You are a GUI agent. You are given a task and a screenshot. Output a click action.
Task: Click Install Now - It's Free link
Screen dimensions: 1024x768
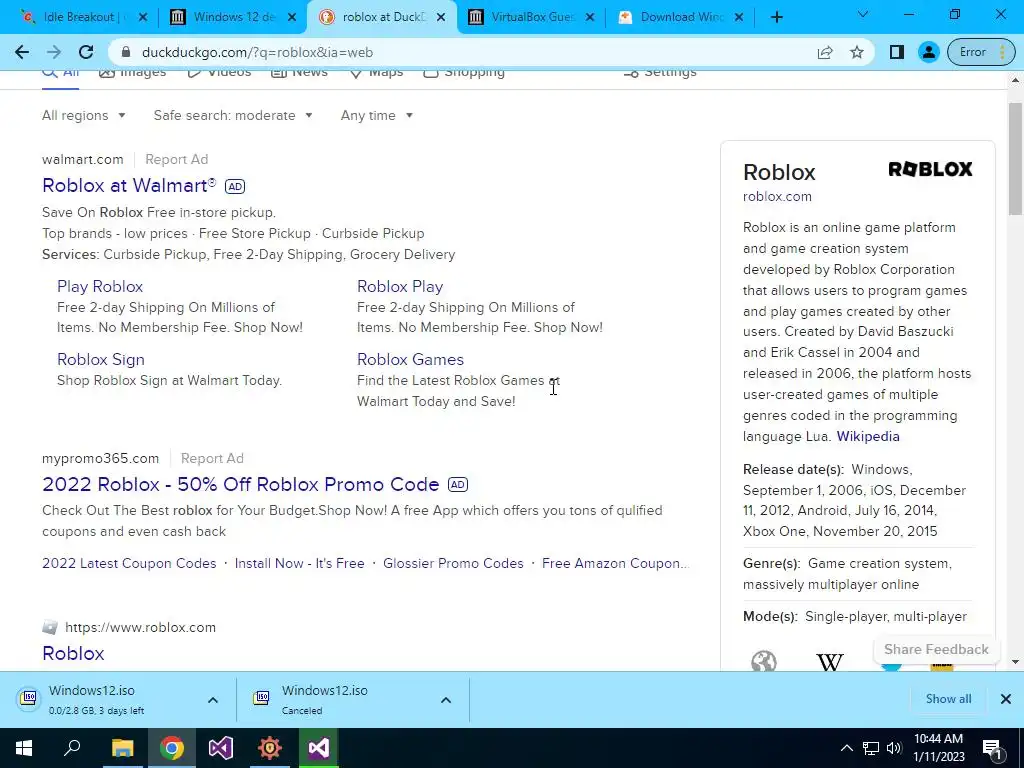(300, 564)
